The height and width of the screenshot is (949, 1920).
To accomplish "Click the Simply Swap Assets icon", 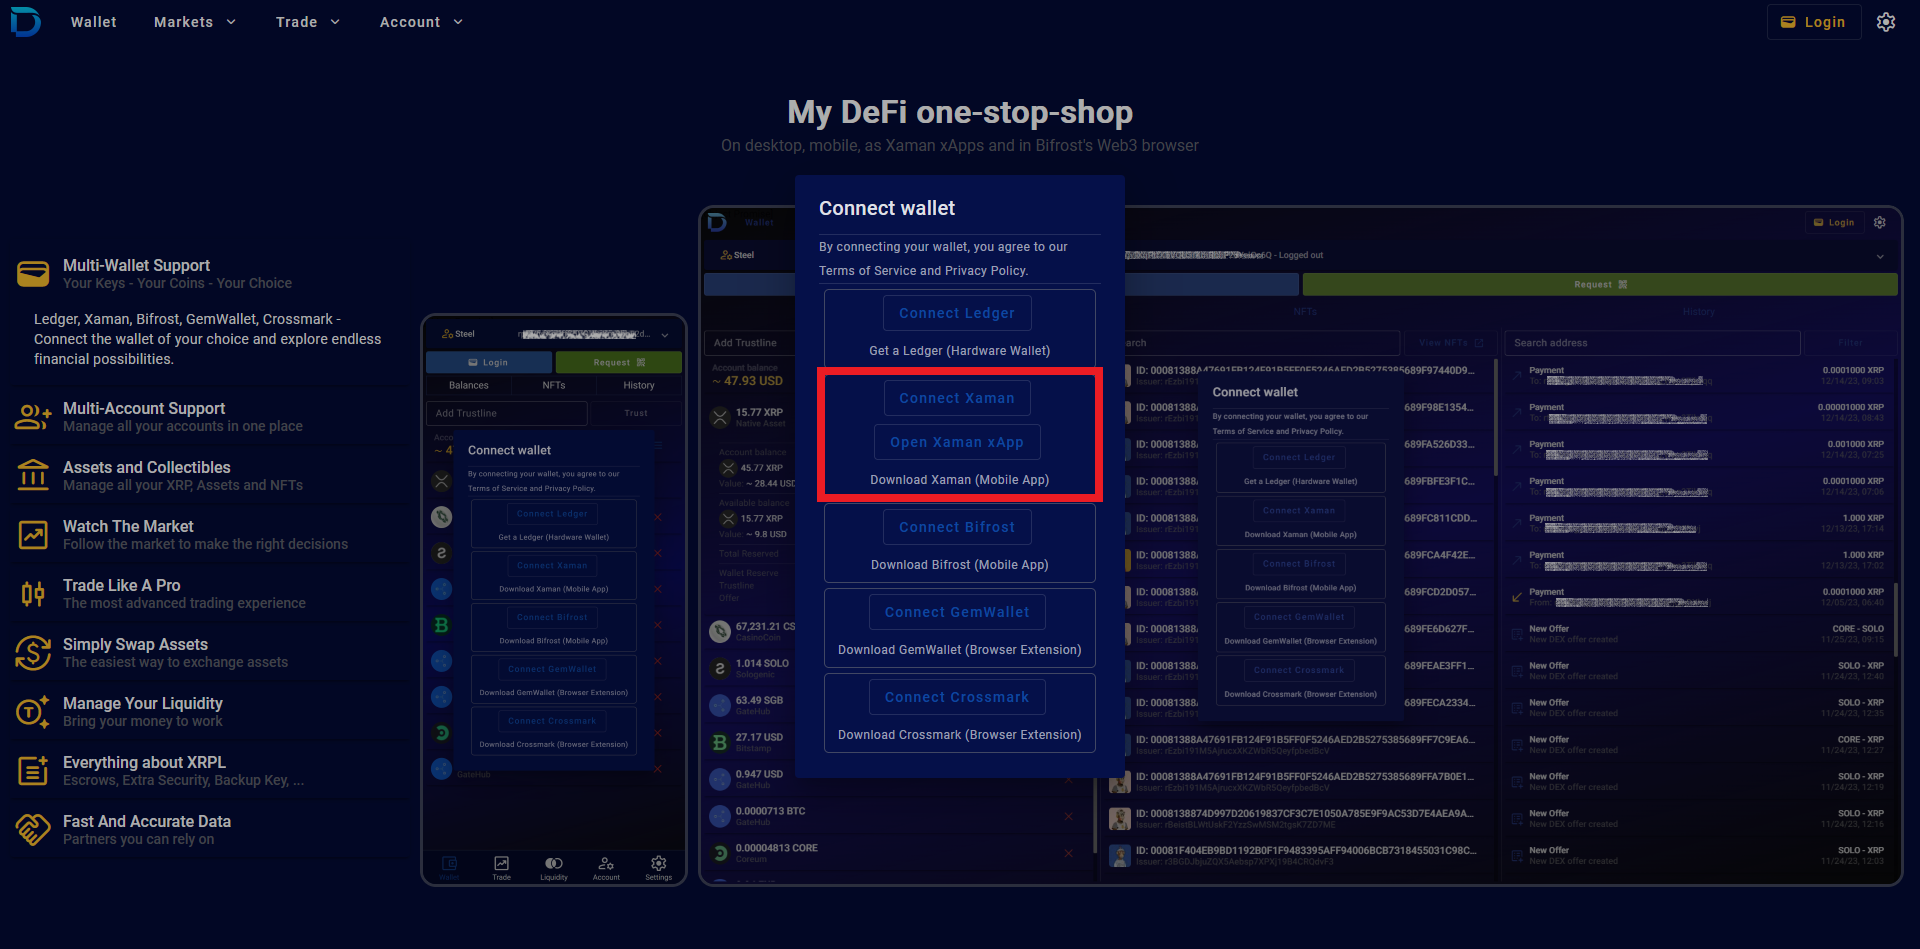I will (x=33, y=653).
